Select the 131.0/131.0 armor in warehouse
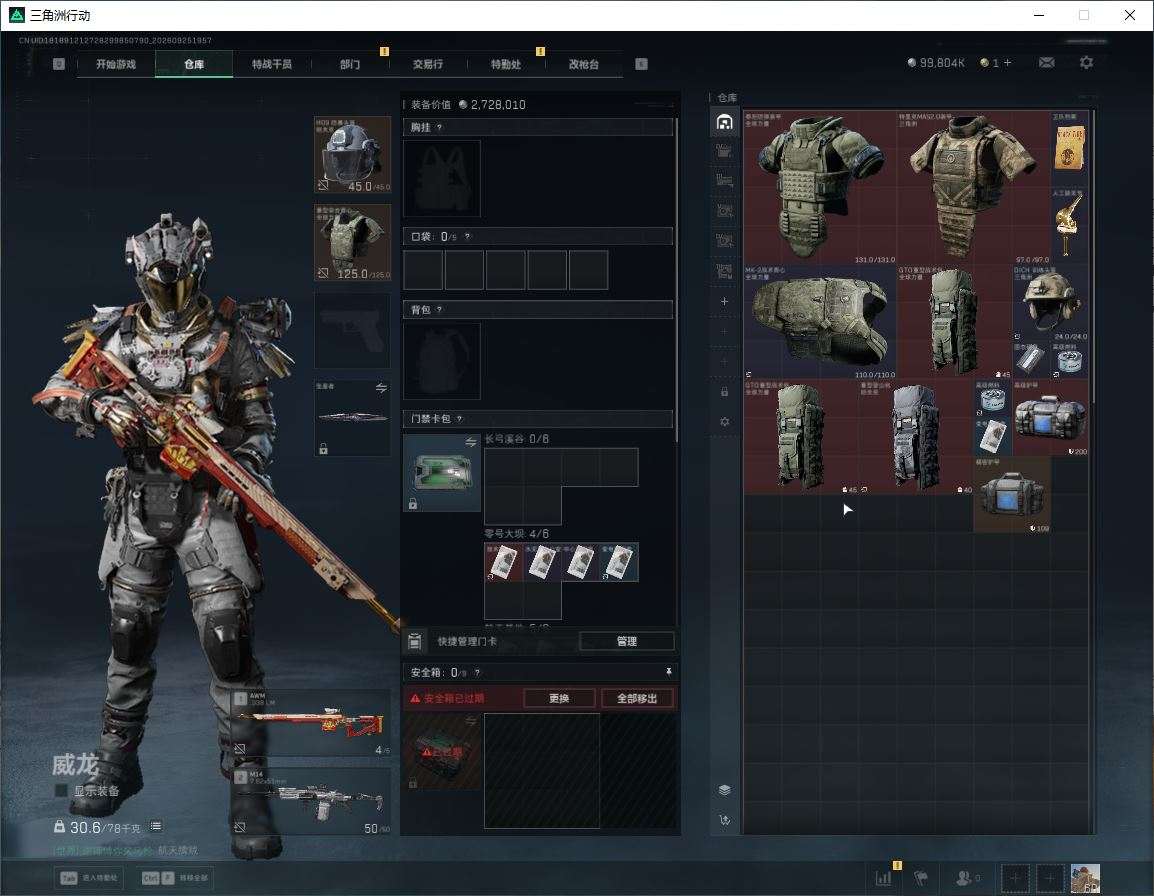Screen dimensions: 1154x896 (820, 188)
